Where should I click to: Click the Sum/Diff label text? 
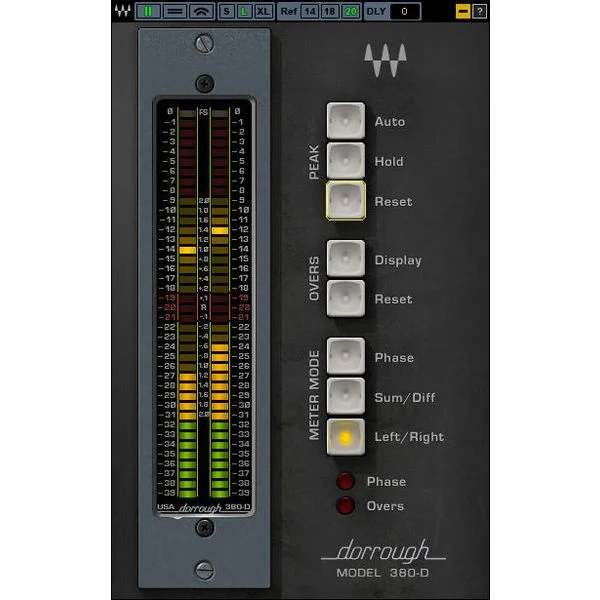point(405,398)
